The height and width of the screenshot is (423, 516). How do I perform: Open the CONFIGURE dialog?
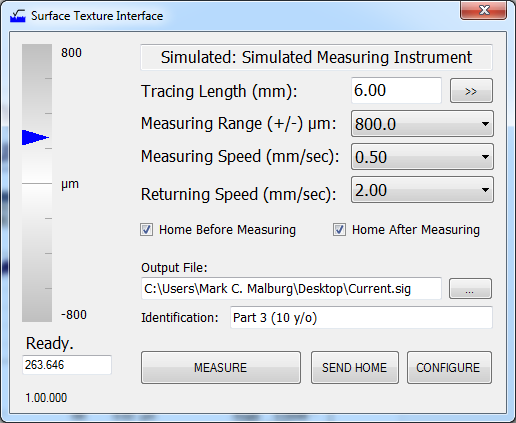point(449,367)
